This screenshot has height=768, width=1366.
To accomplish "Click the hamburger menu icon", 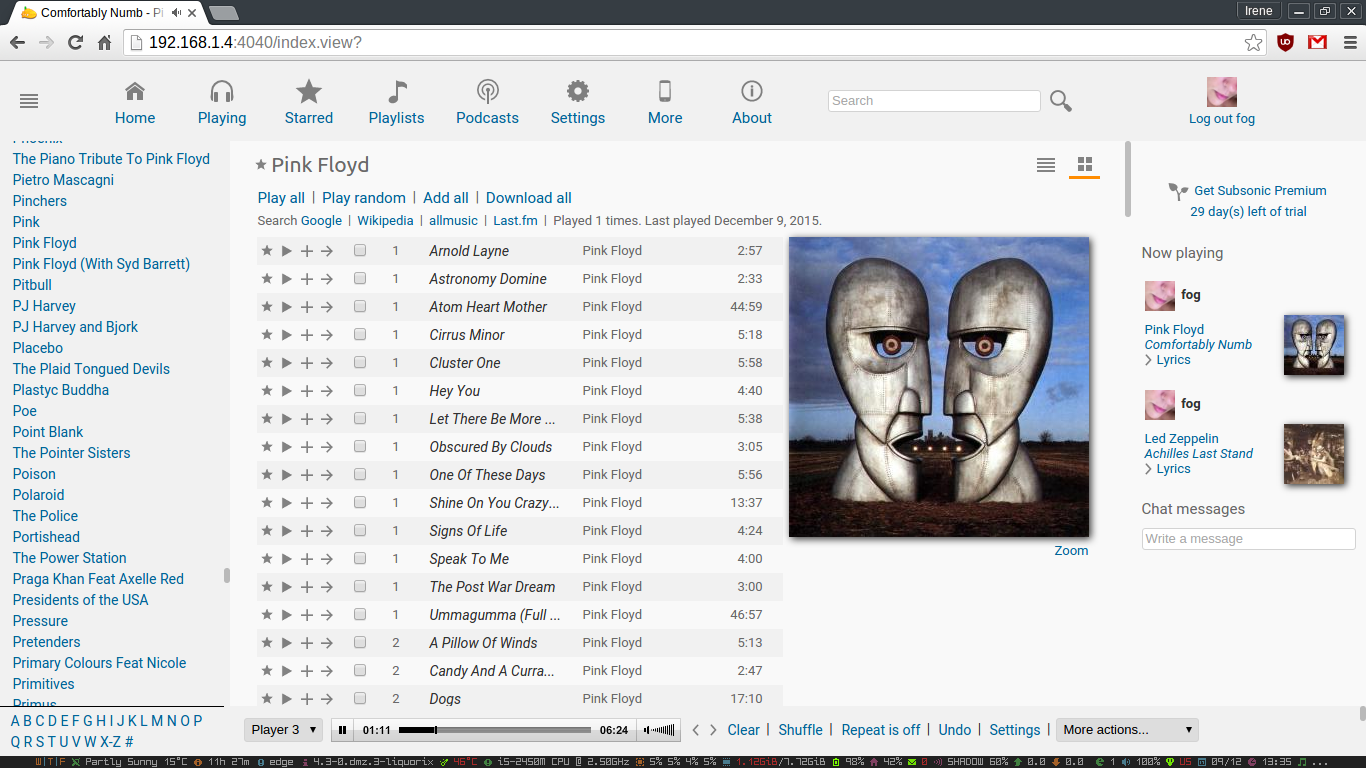I will click(x=29, y=101).
